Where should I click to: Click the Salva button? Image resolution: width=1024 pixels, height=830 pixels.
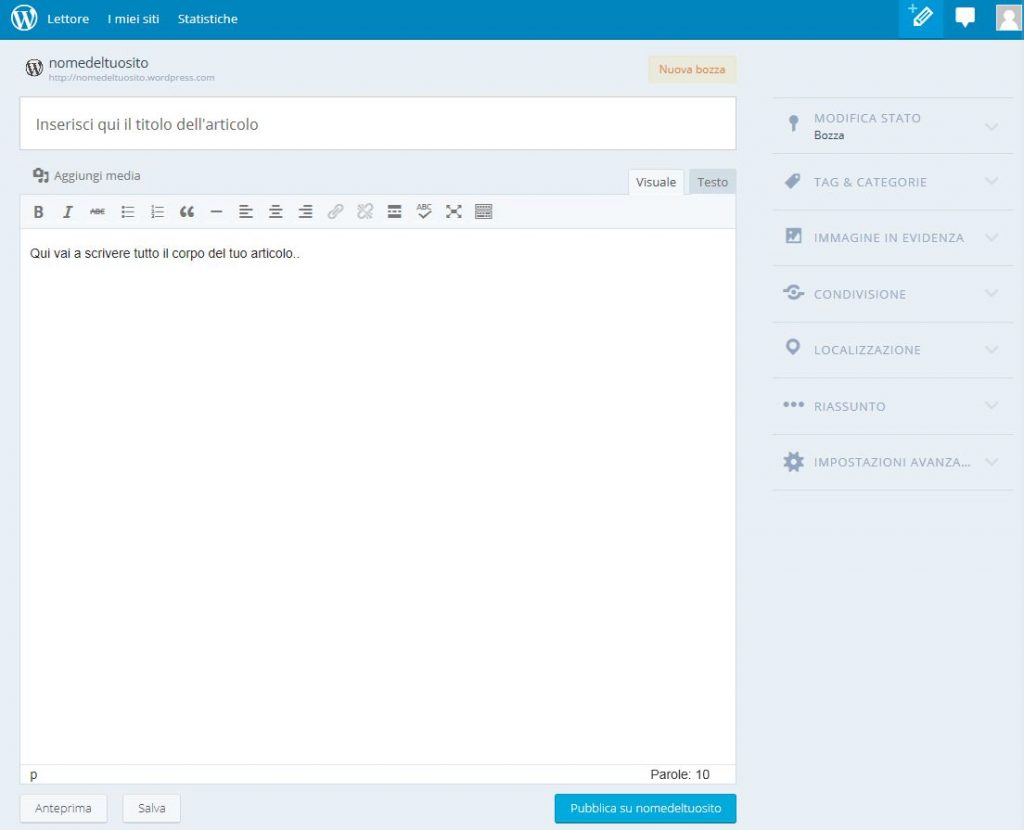(152, 808)
